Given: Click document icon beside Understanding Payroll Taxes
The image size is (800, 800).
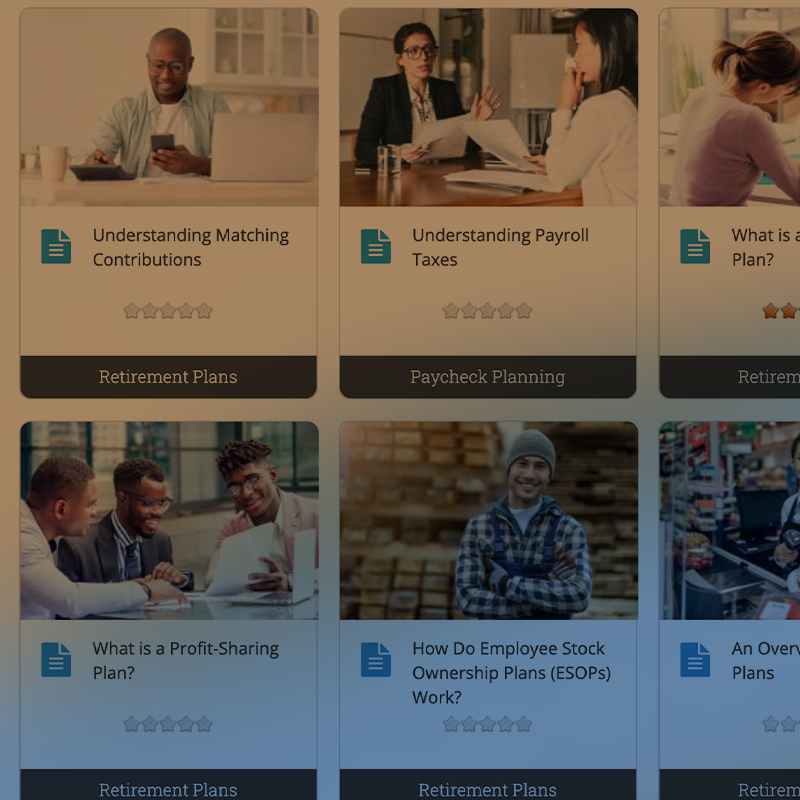Looking at the screenshot, I should 376,246.
